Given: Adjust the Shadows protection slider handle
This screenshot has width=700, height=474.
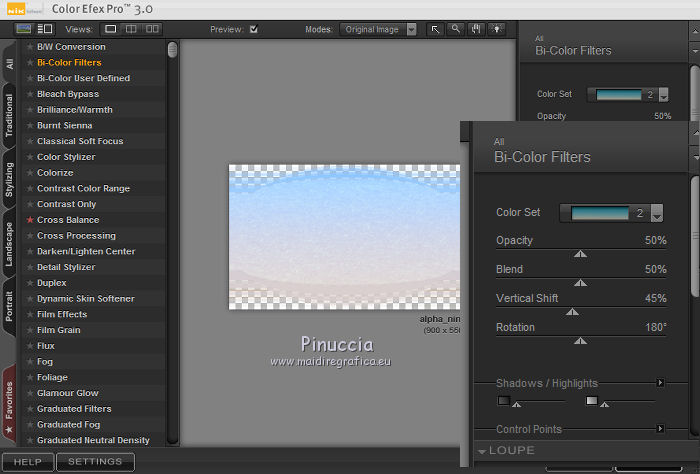Looking at the screenshot, I should [517, 404].
